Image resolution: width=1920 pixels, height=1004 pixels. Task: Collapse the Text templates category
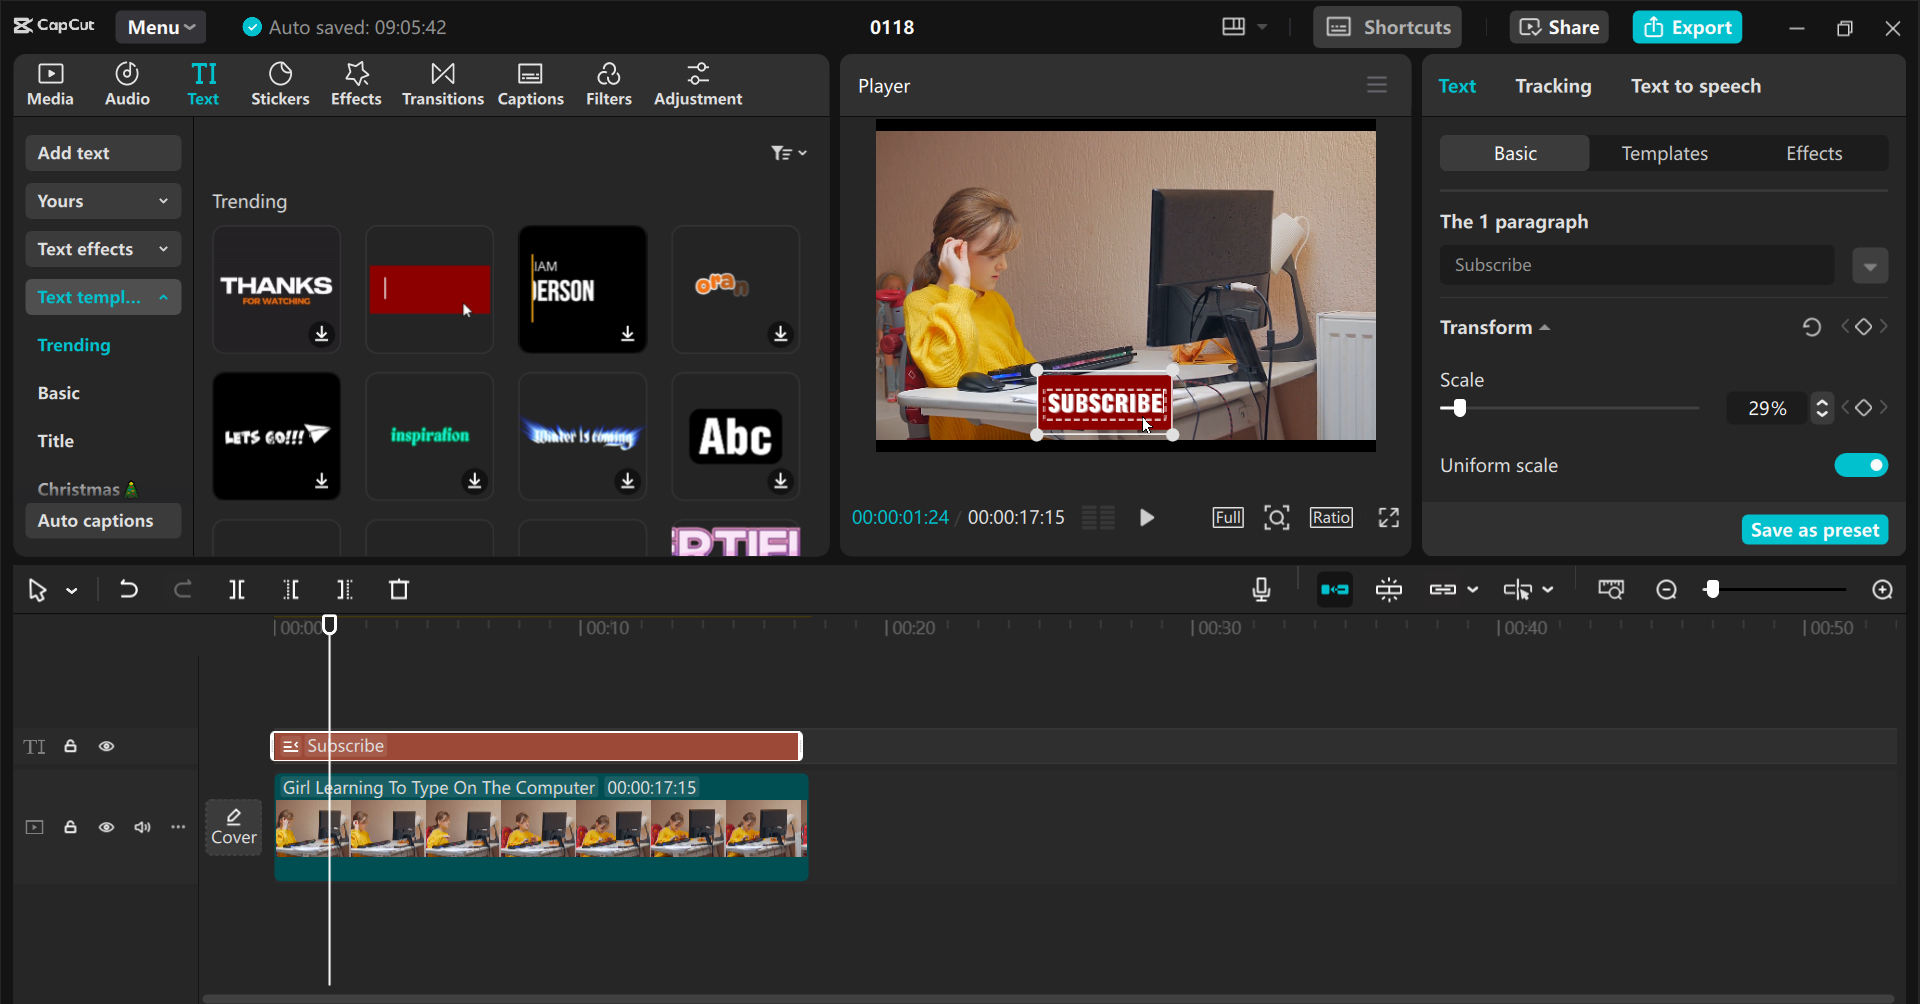pos(103,297)
